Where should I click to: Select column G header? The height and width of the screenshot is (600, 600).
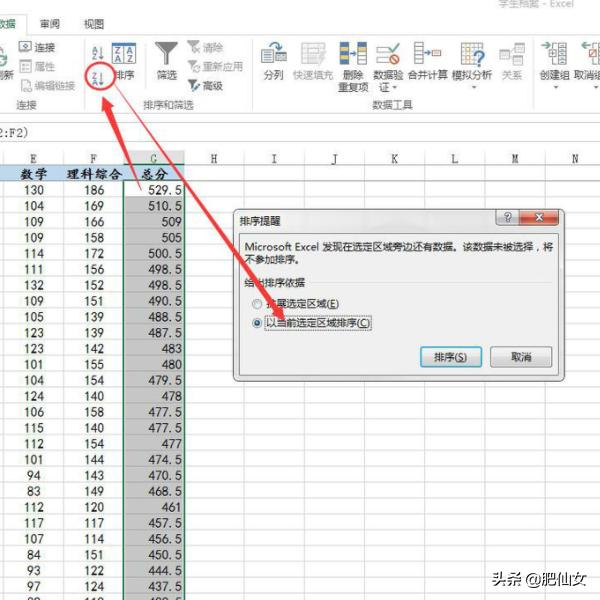coord(154,158)
